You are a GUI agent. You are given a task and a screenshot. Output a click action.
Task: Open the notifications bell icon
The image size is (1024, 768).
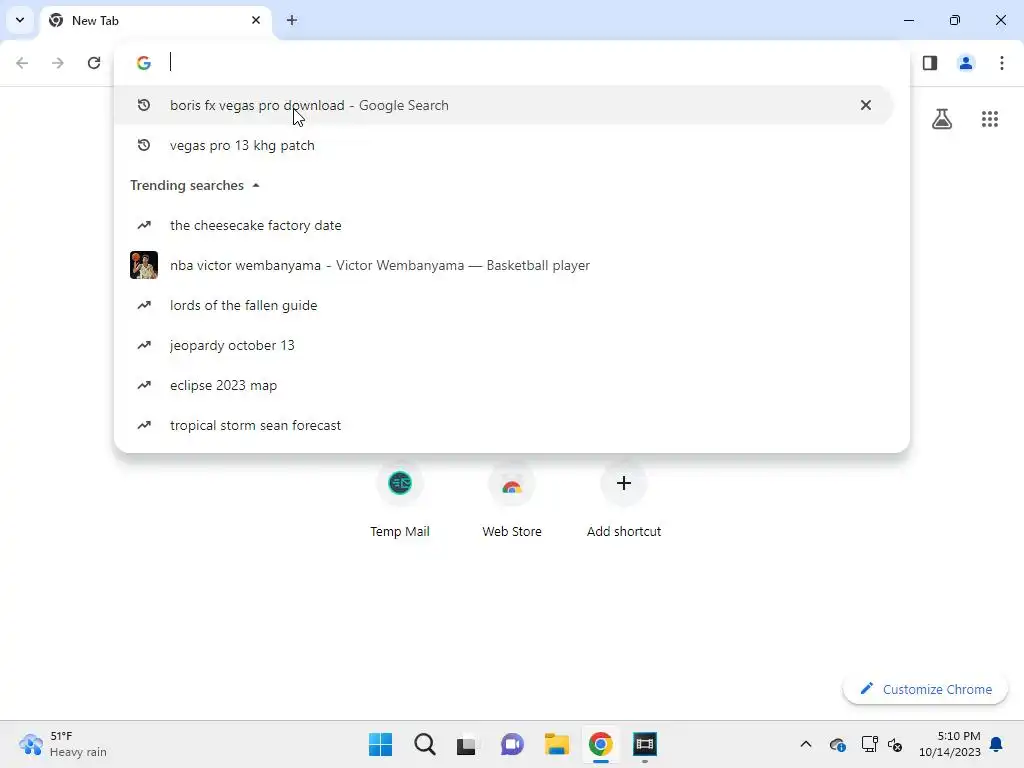coord(997,744)
